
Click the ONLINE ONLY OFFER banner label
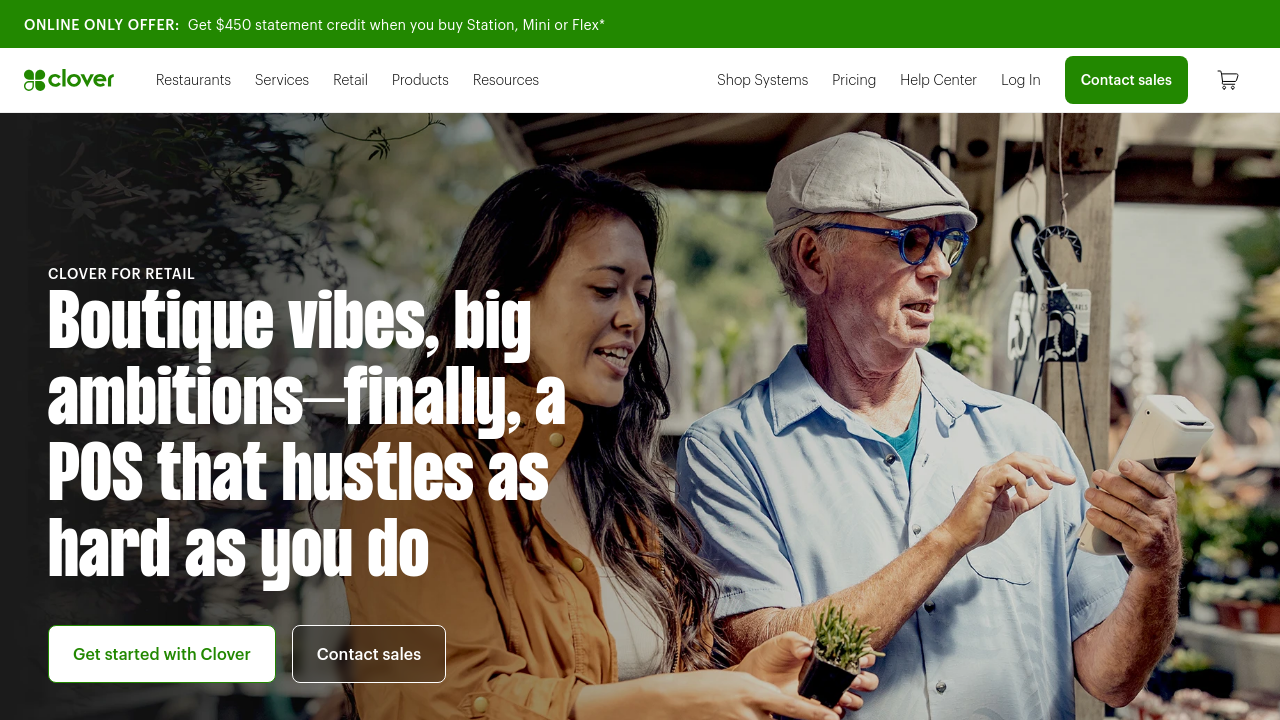102,24
